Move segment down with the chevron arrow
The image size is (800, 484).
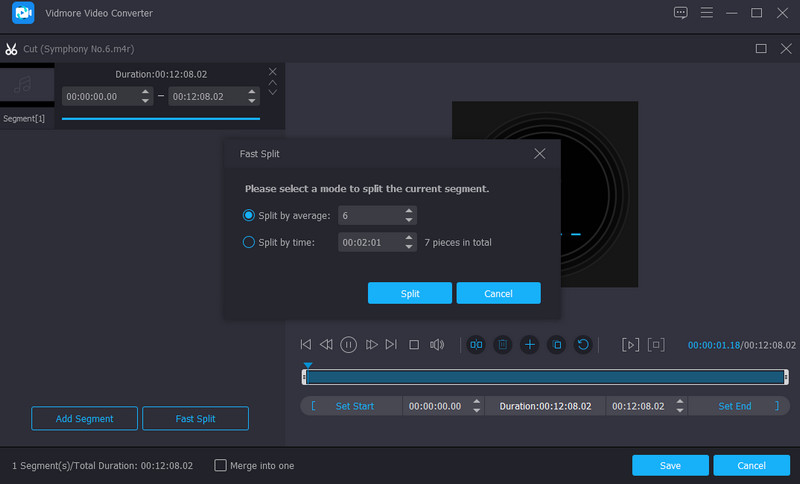[272, 93]
